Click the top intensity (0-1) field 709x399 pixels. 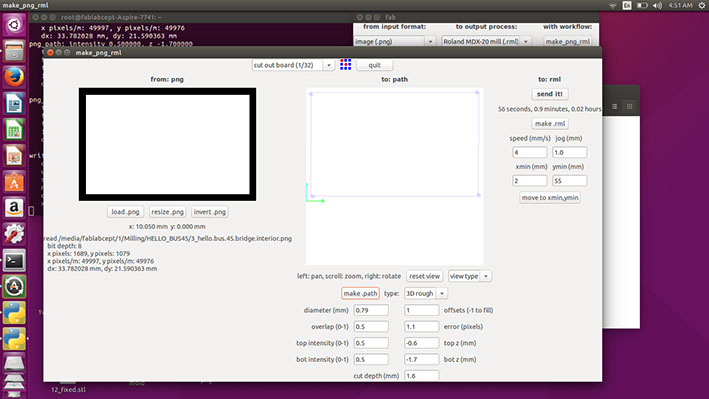371,343
